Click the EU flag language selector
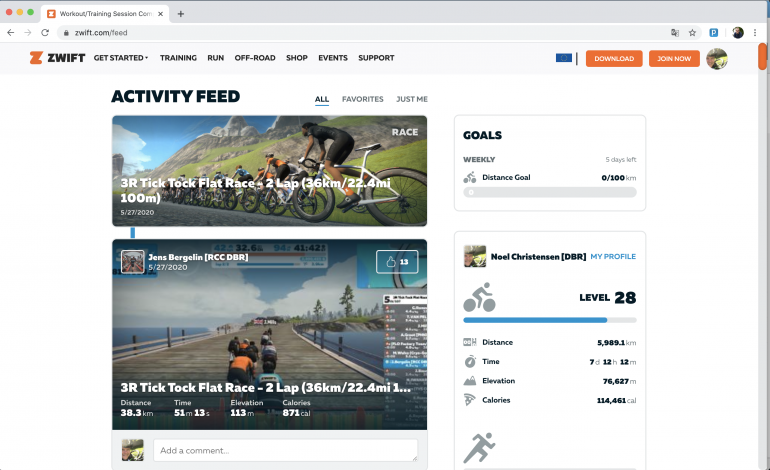Viewport: 770px width, 470px height. [x=564, y=58]
